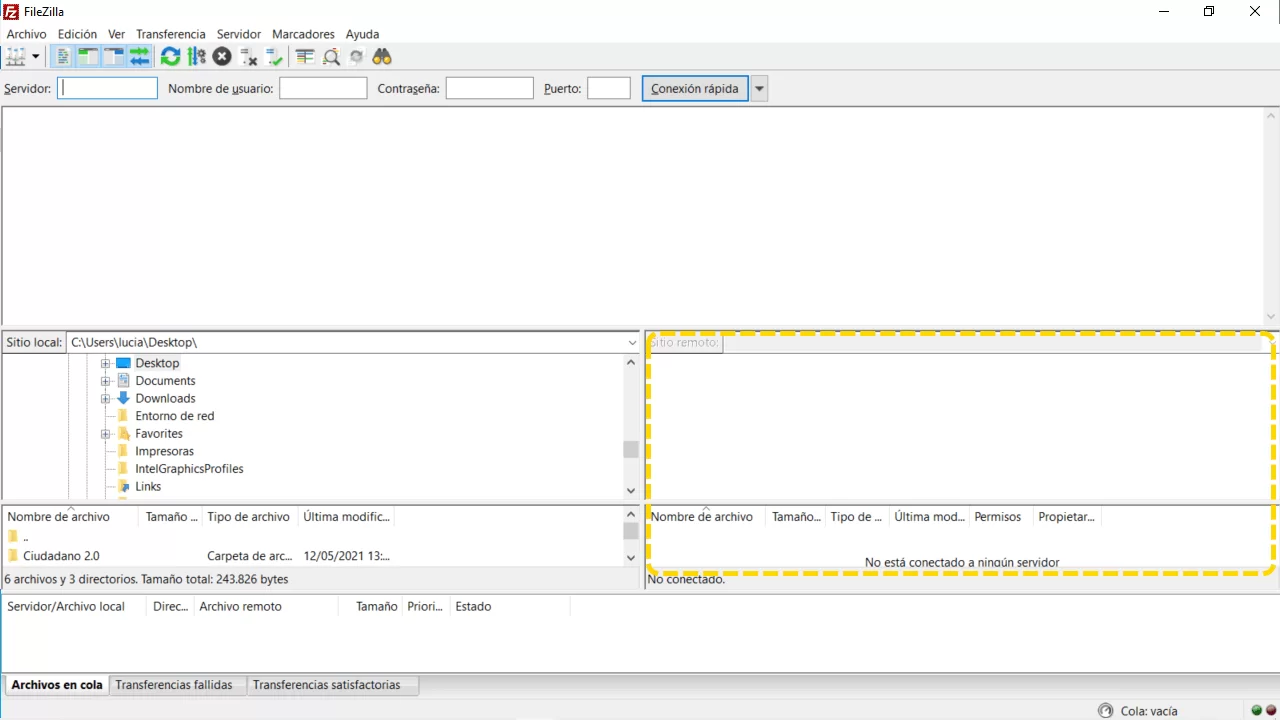Expand the Downloads tree node

tap(105, 398)
